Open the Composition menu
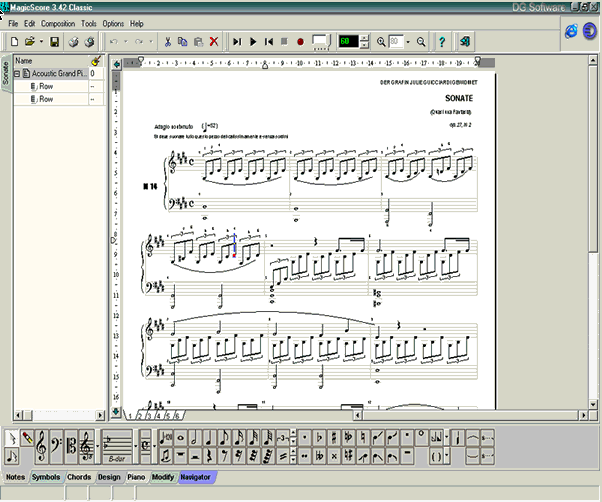 [58, 24]
